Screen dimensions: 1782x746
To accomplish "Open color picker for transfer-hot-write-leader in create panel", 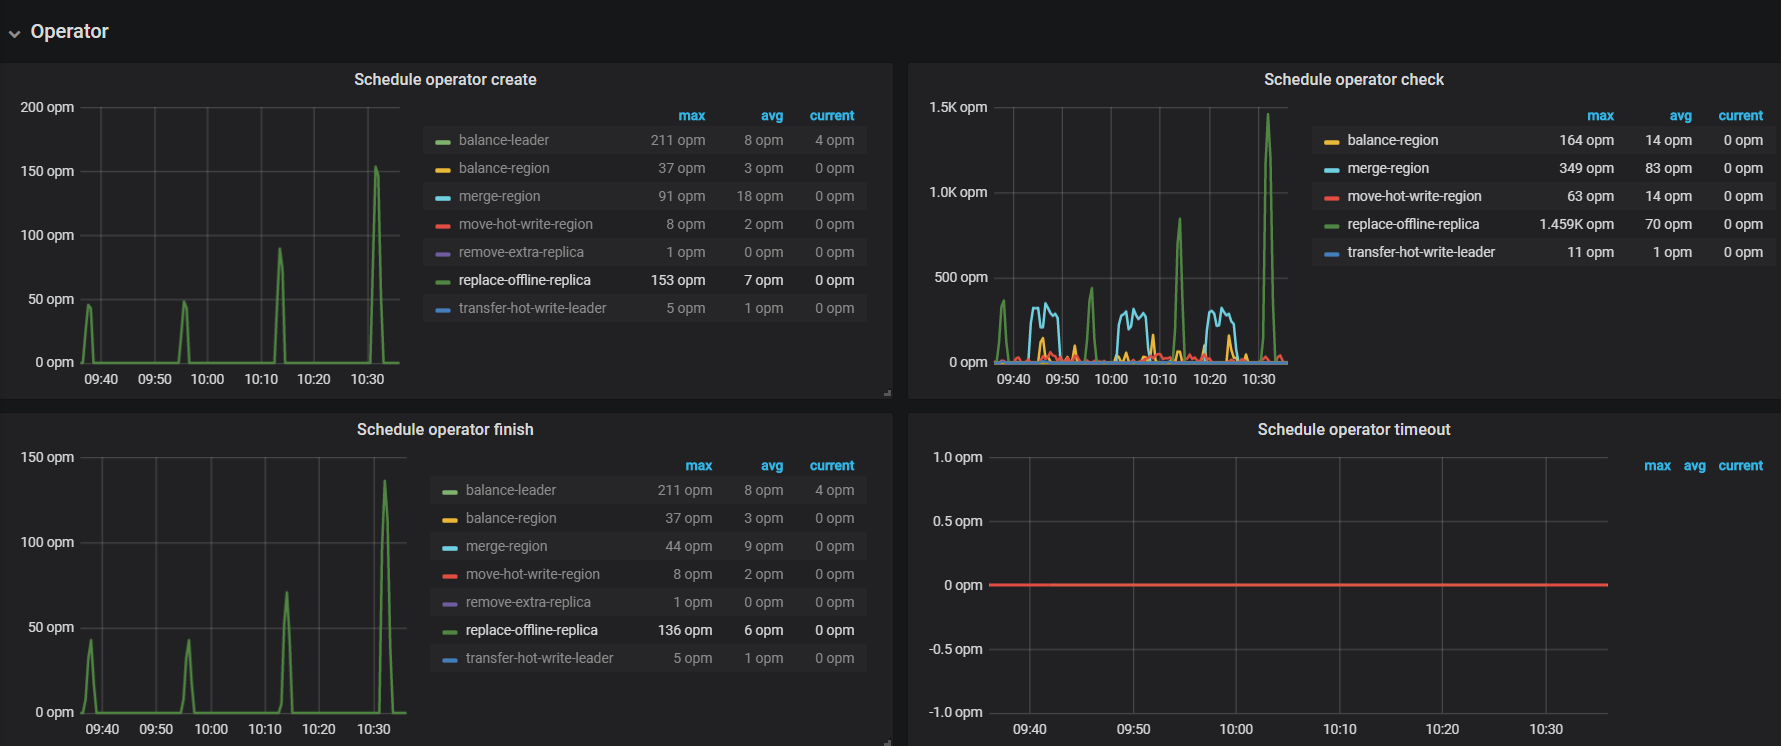I will pos(442,310).
